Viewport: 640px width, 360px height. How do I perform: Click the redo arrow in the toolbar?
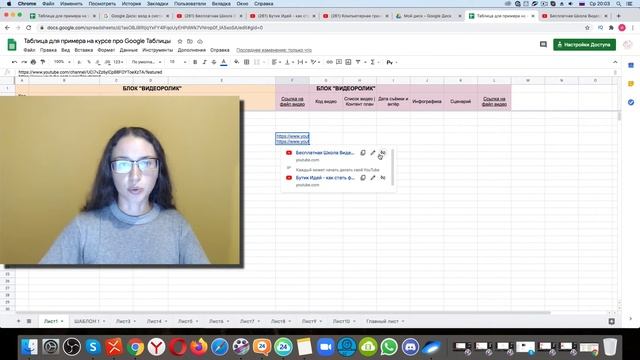pos(24,62)
